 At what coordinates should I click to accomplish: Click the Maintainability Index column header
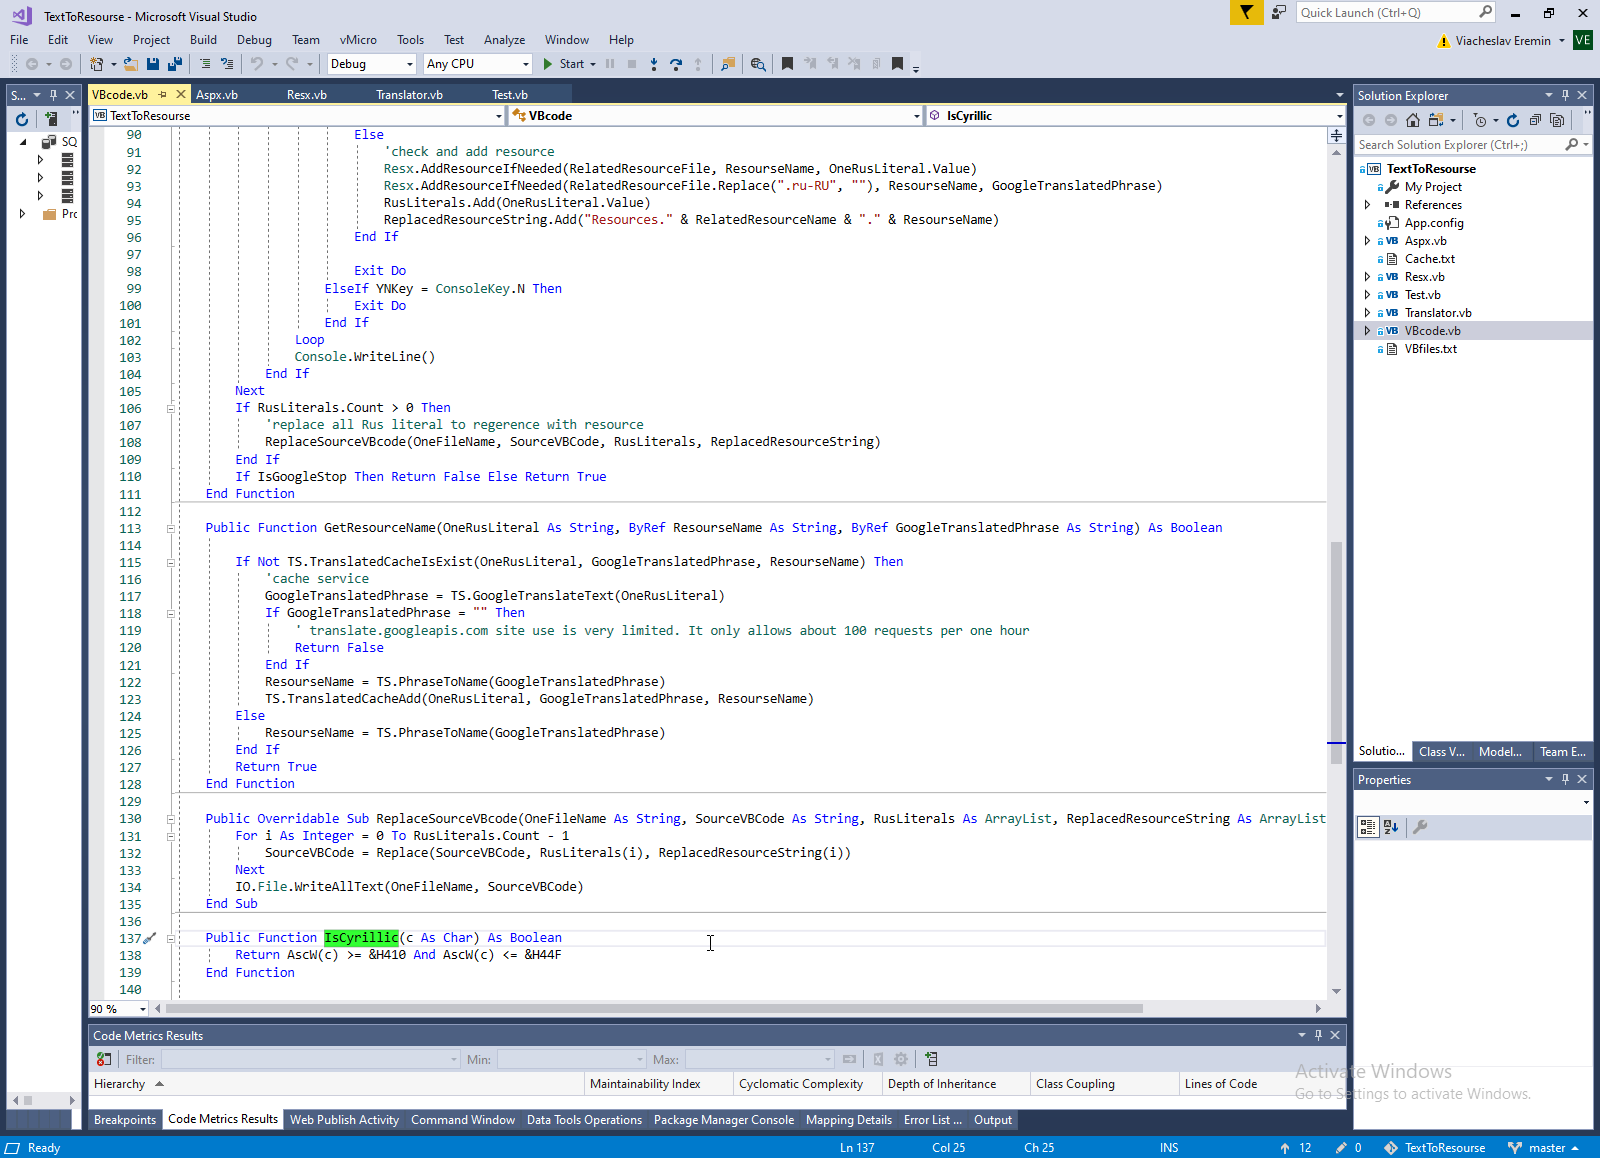pos(645,1084)
